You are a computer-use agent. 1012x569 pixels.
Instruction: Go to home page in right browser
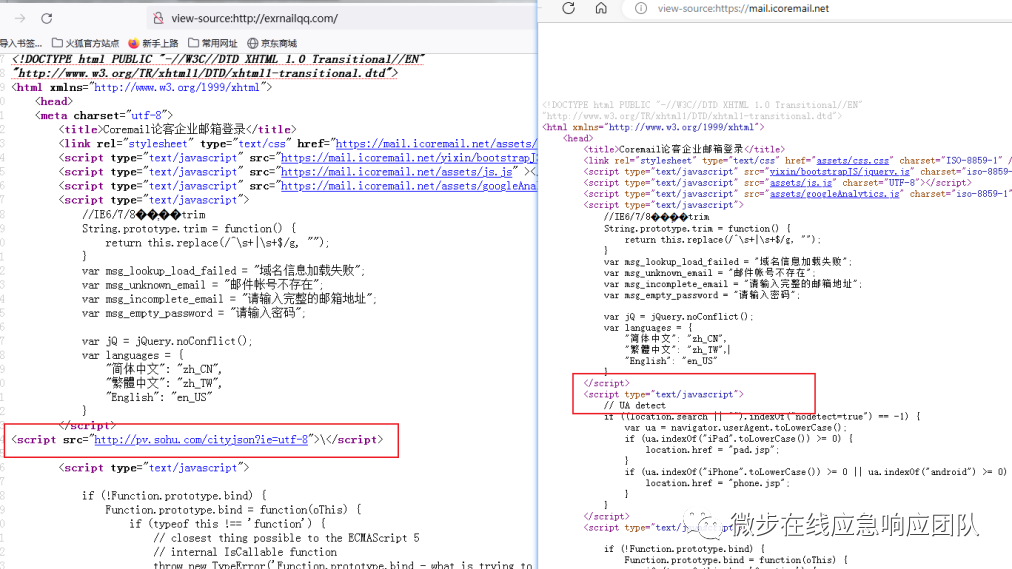tap(601, 8)
